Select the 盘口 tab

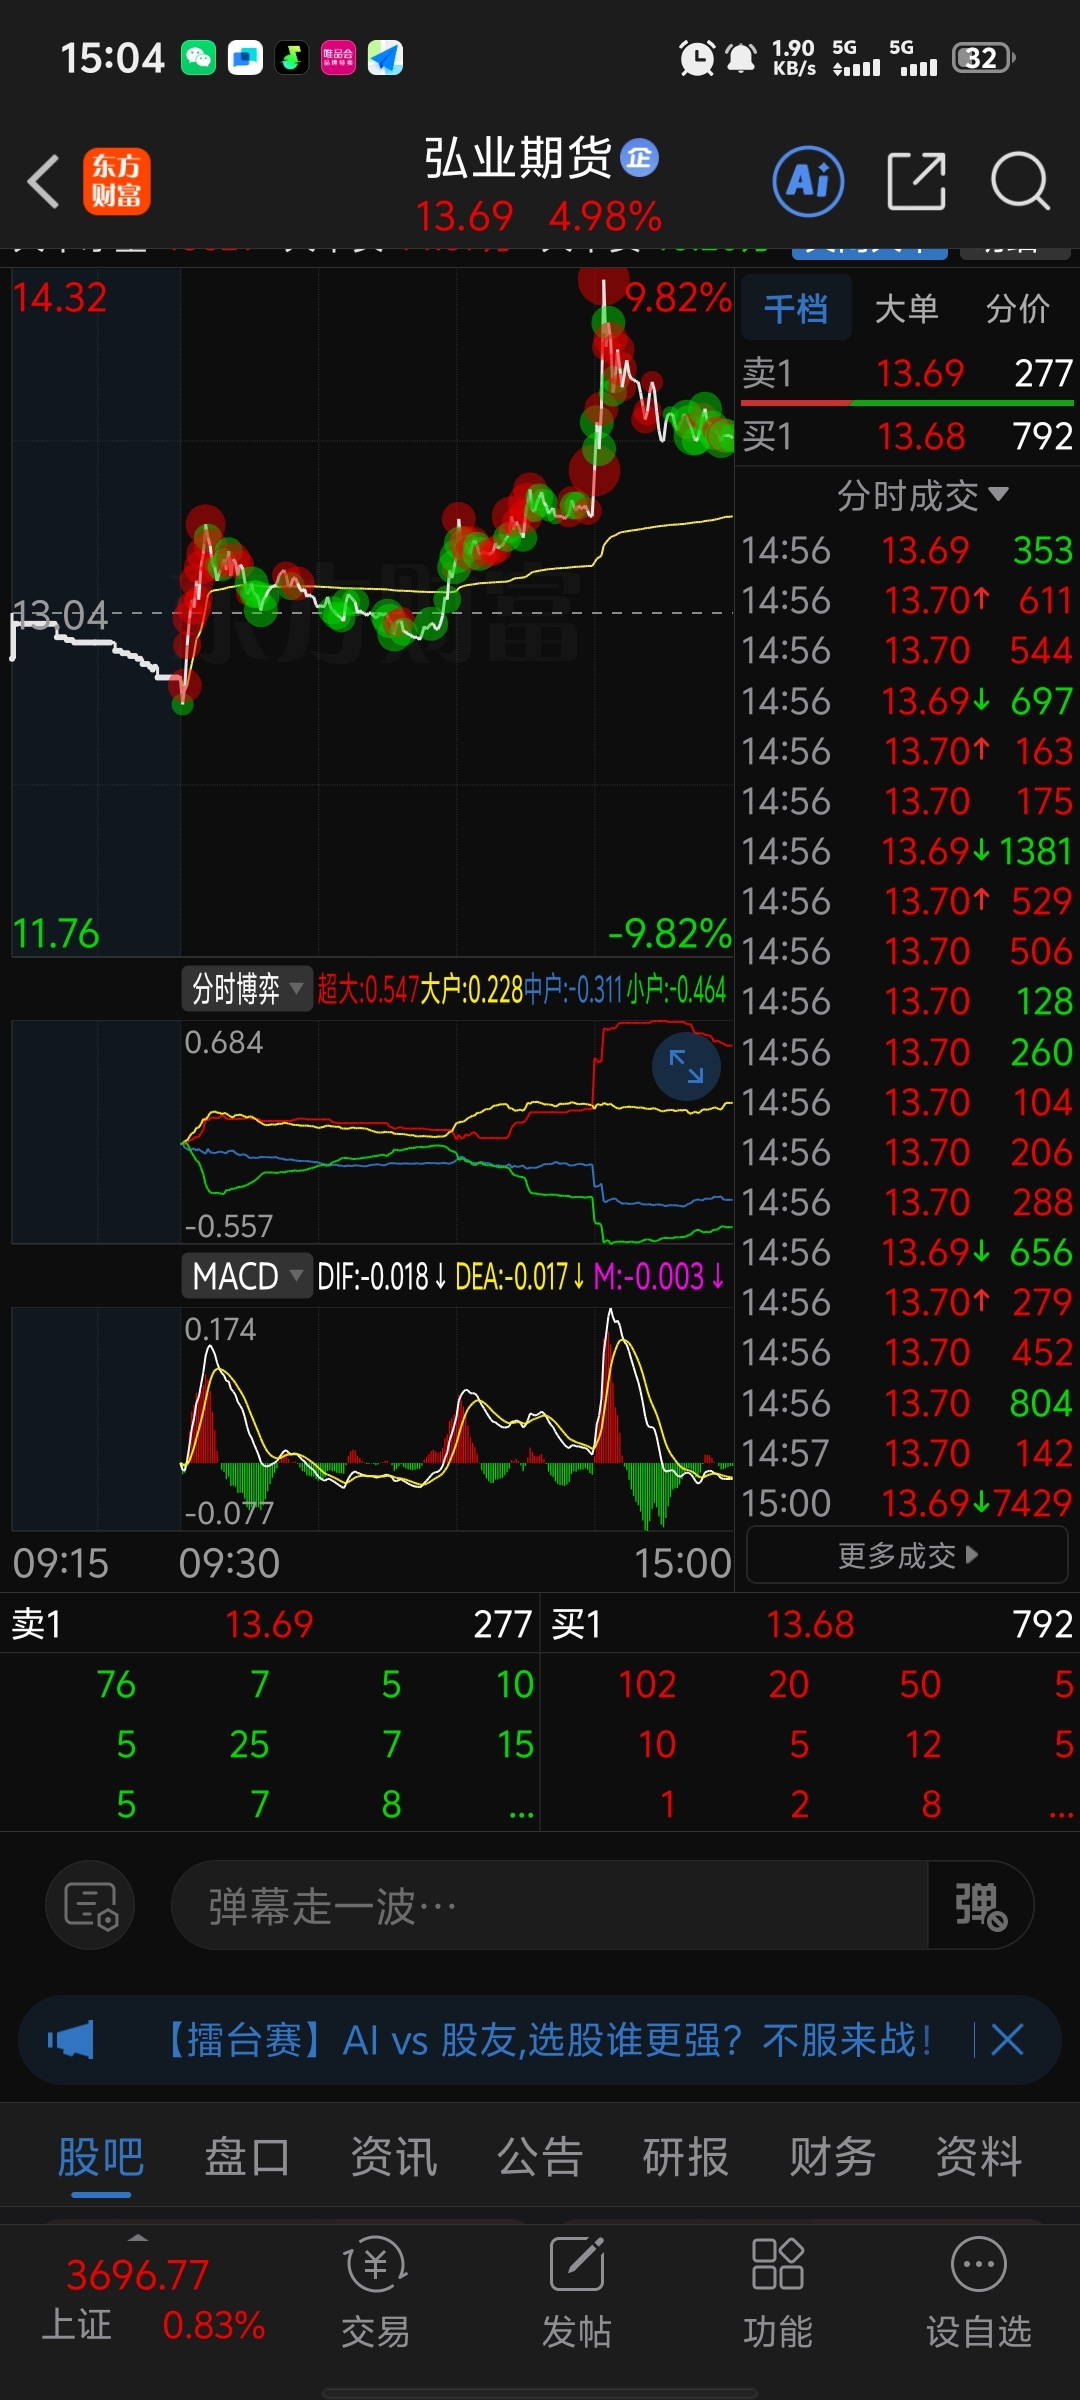click(247, 2156)
